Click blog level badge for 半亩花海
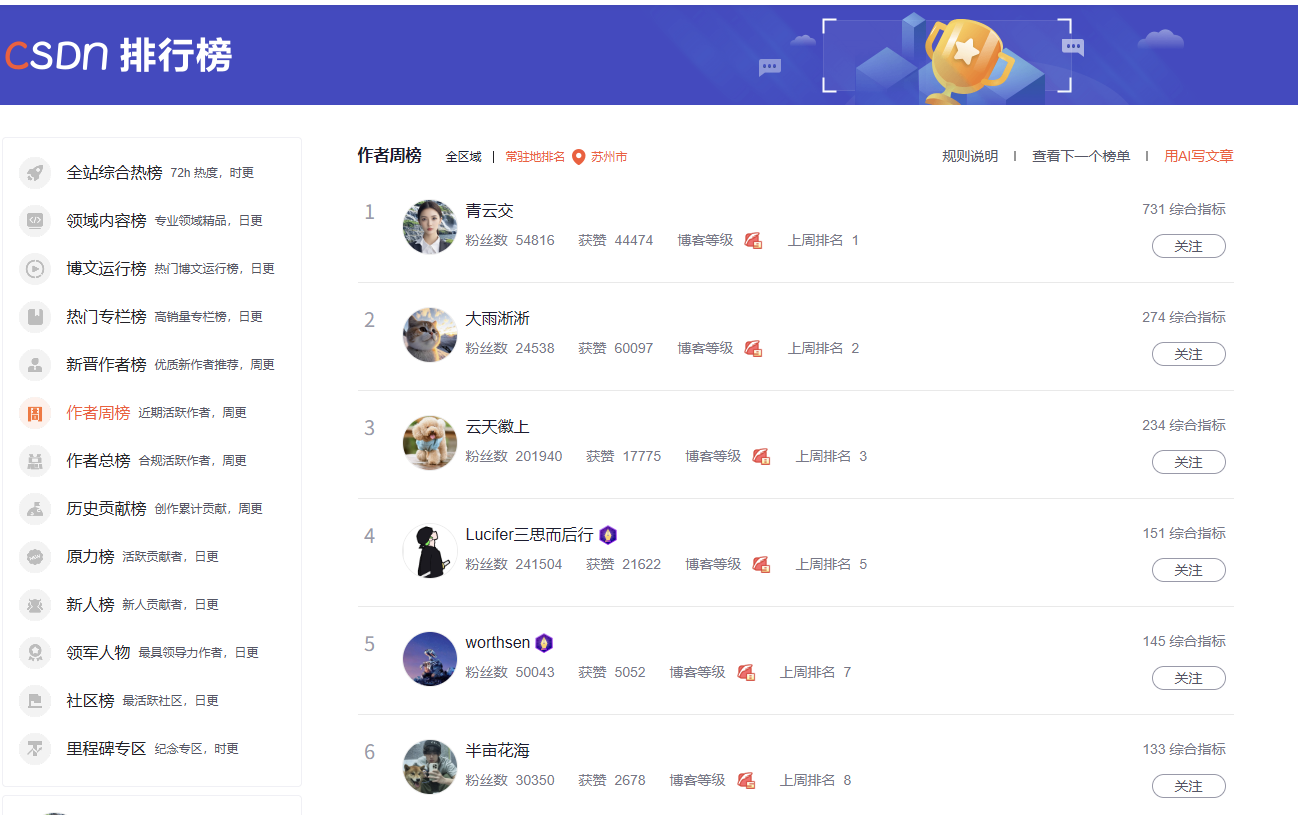Image resolution: width=1298 pixels, height=815 pixels. tap(746, 781)
